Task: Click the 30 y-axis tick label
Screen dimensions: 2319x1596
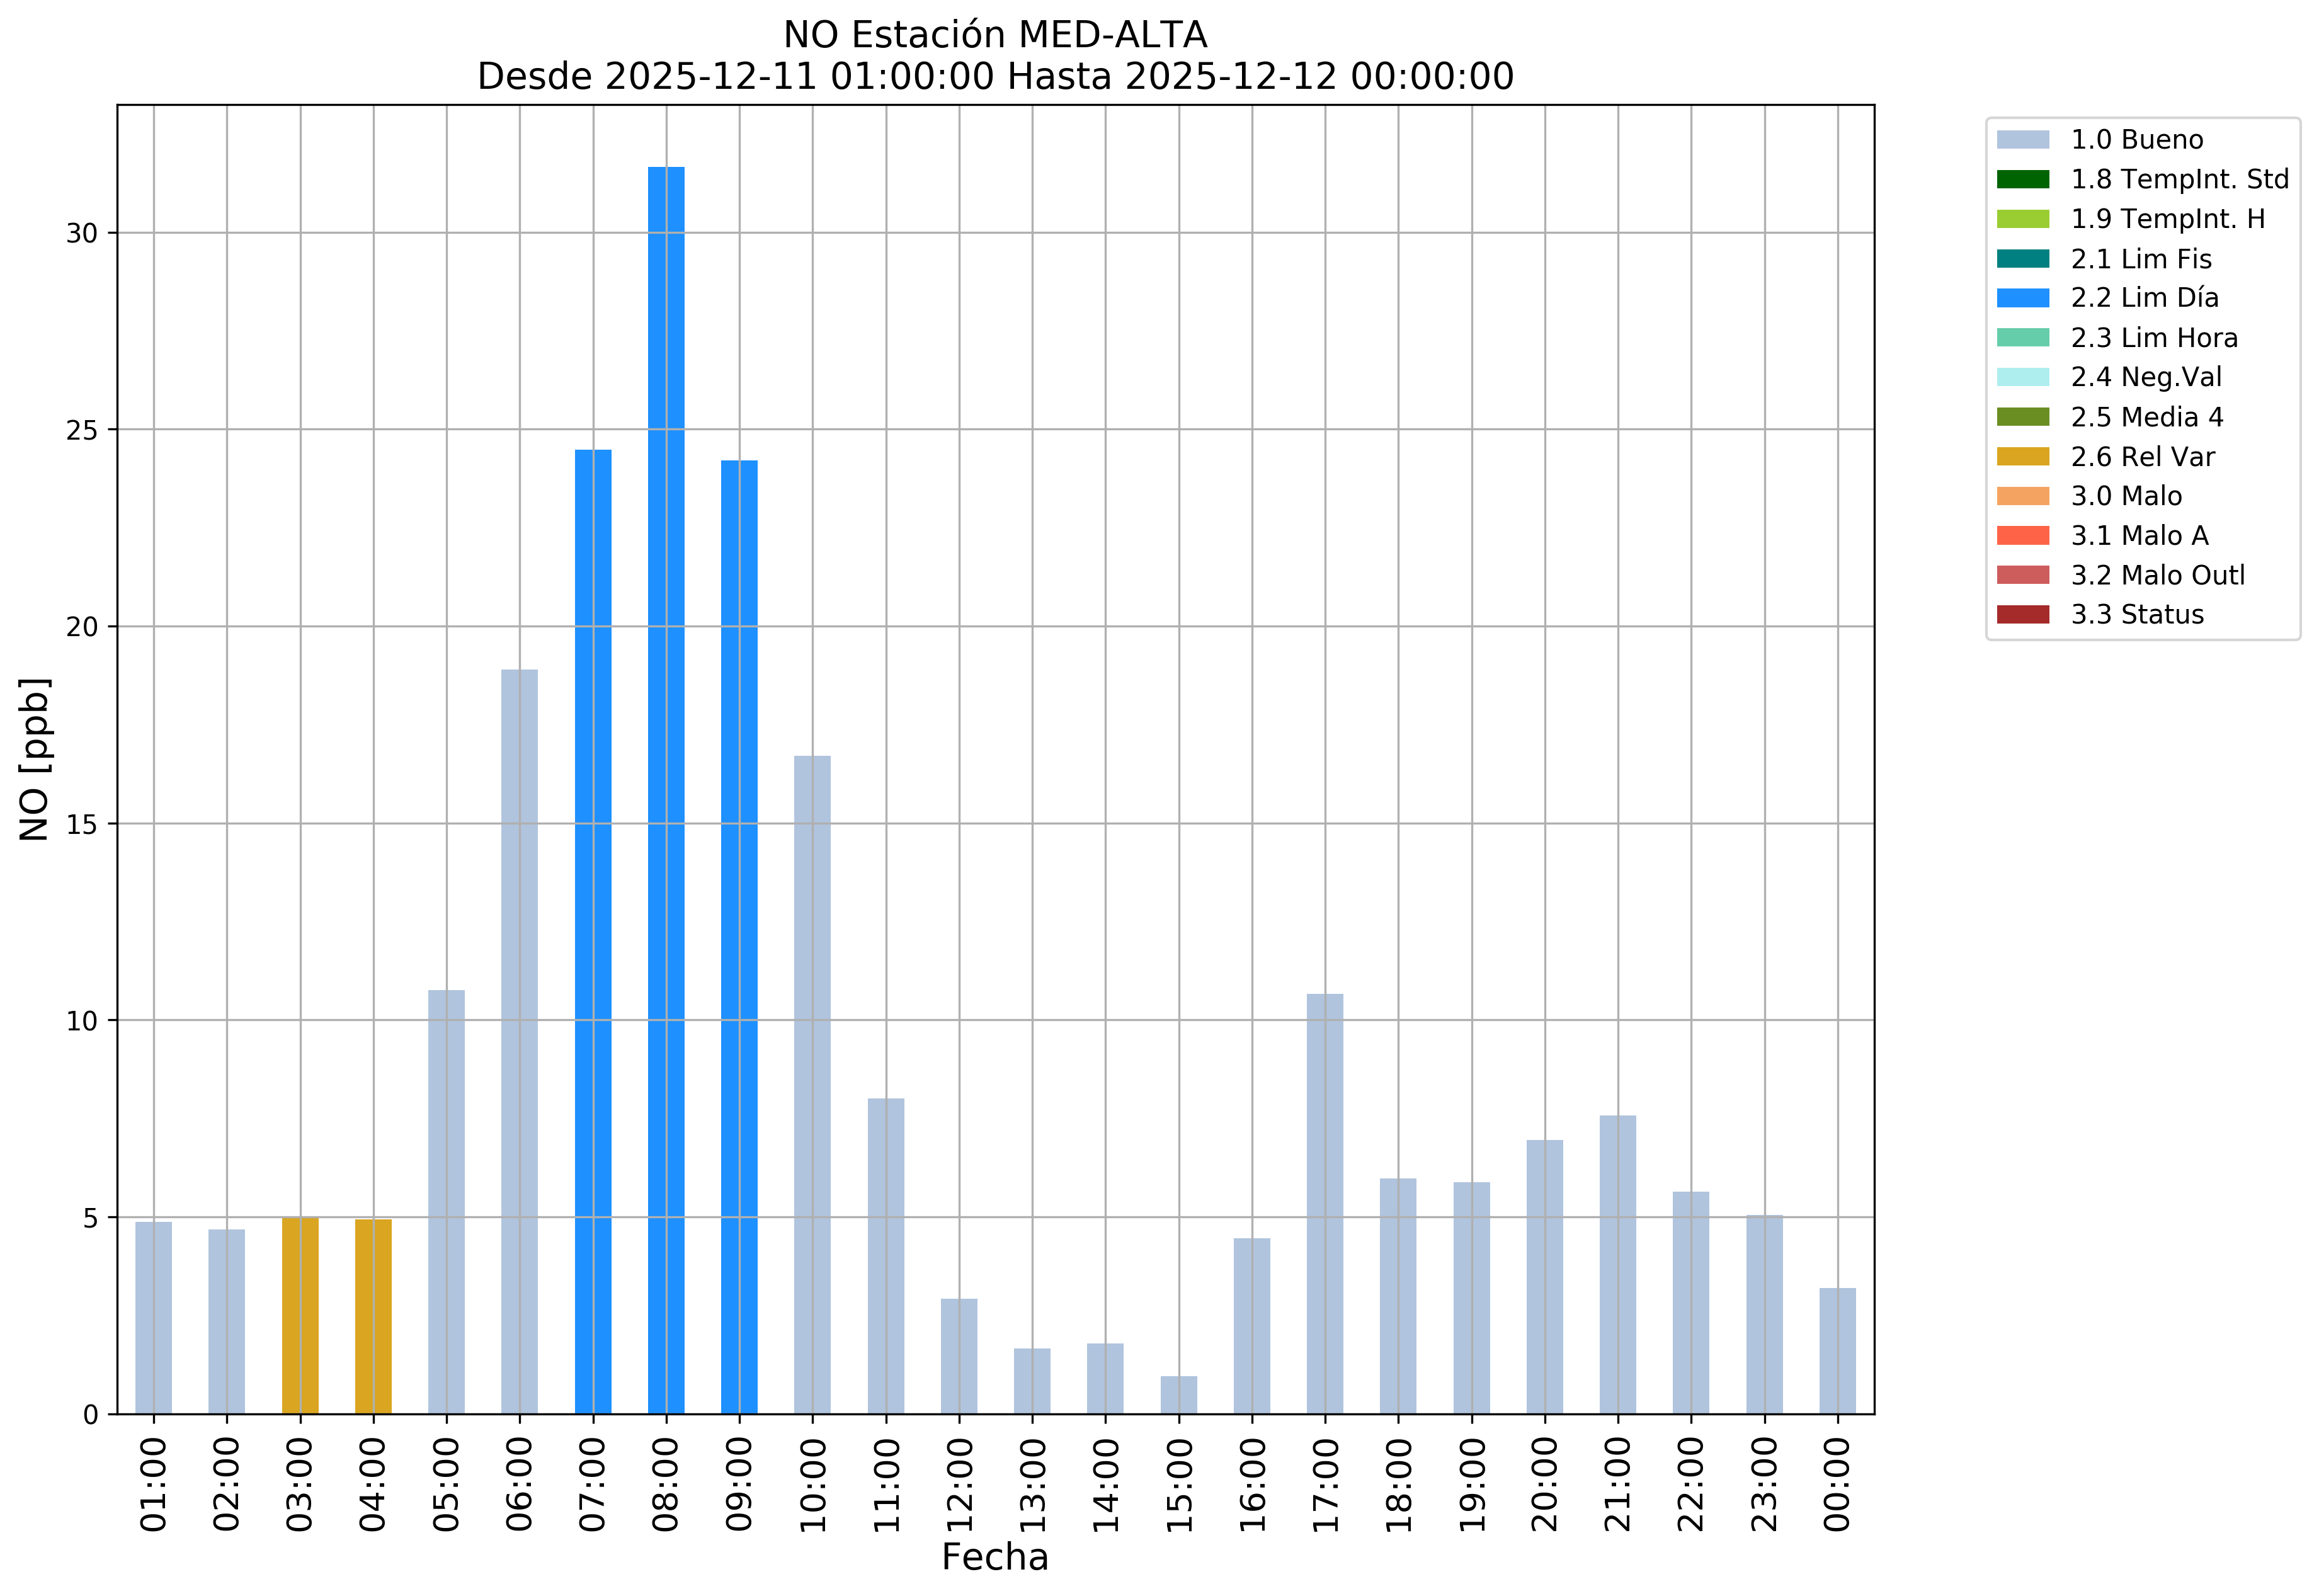Action: [82, 234]
